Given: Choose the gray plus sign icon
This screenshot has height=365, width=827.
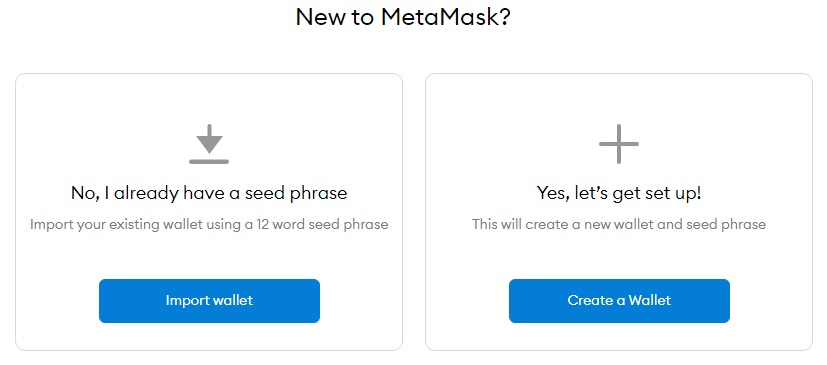Looking at the screenshot, I should point(619,144).
